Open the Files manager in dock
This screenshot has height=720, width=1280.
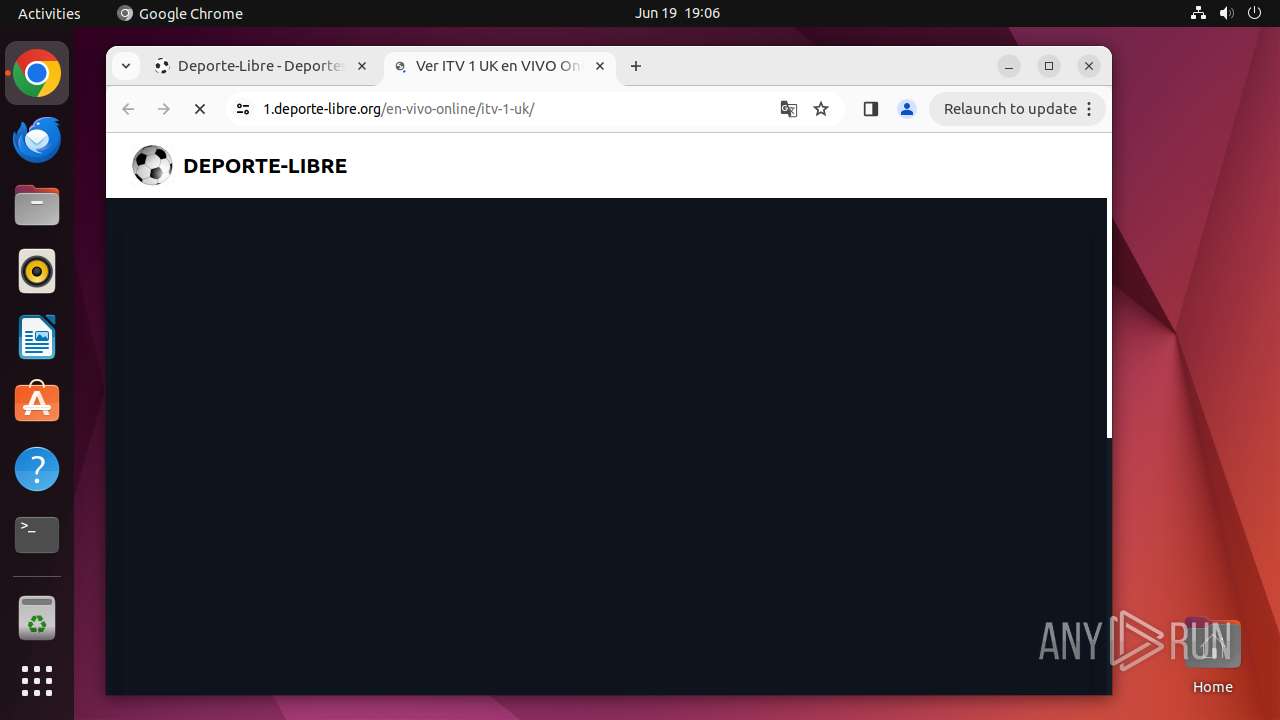(x=37, y=206)
